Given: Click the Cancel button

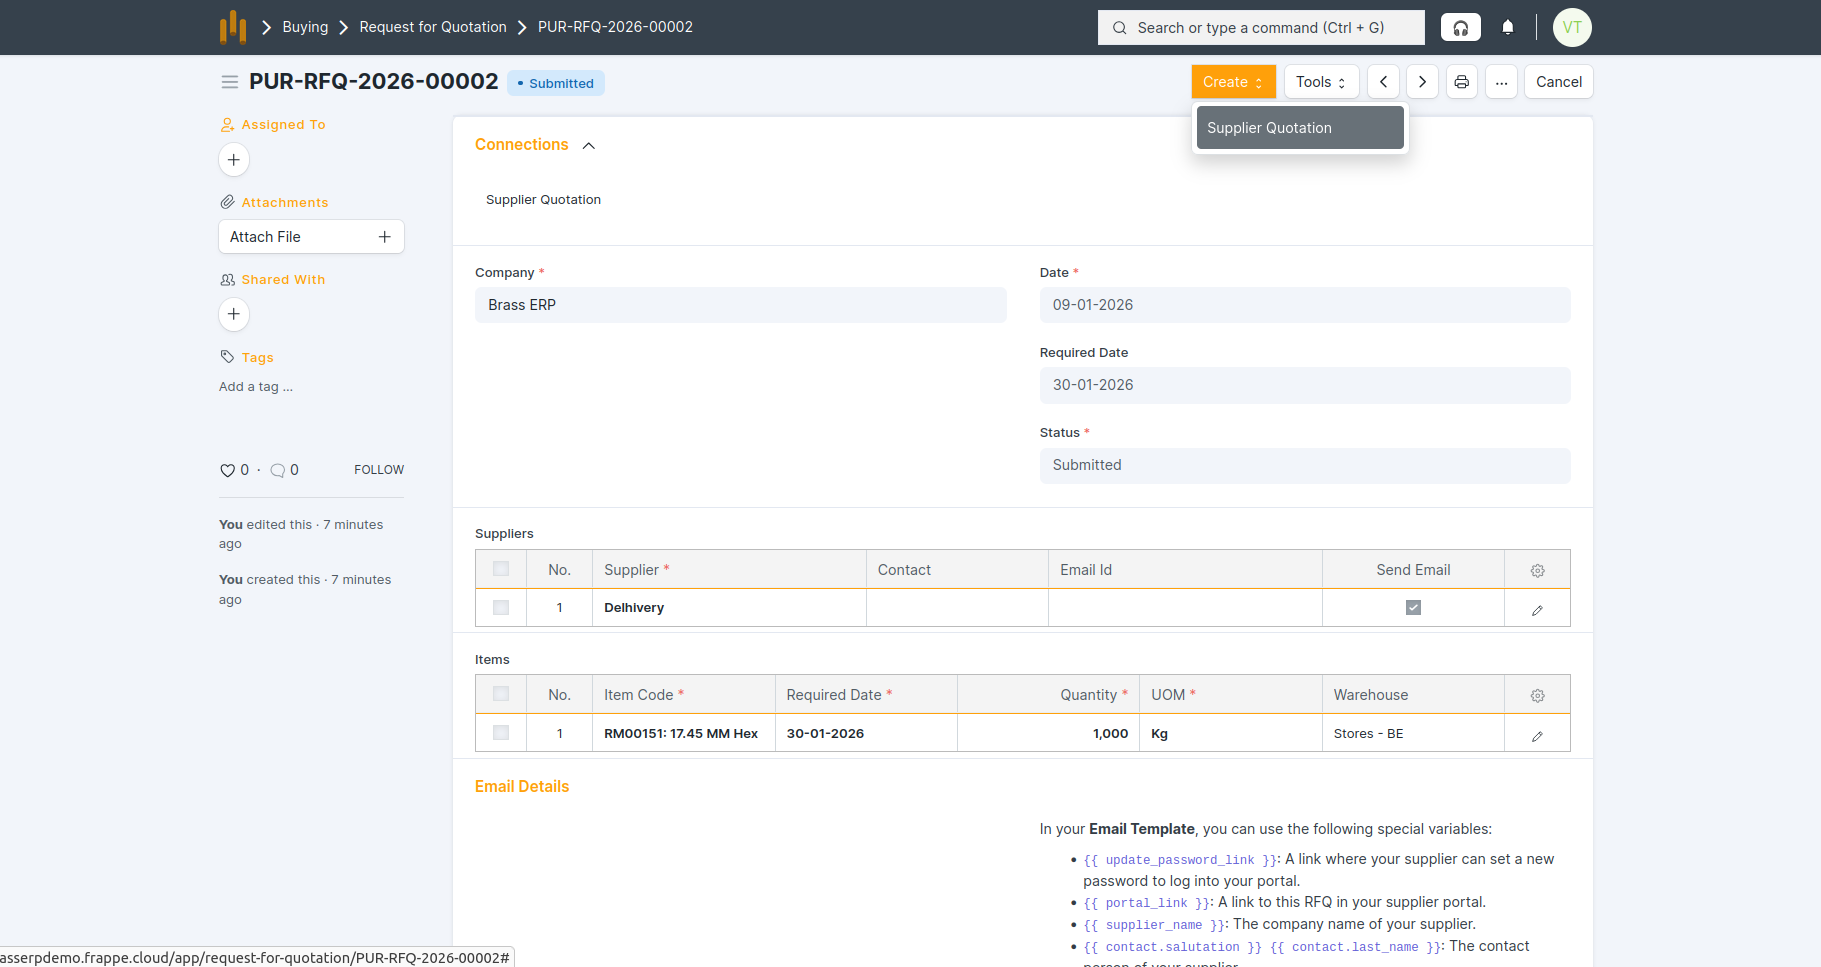Looking at the screenshot, I should point(1558,82).
